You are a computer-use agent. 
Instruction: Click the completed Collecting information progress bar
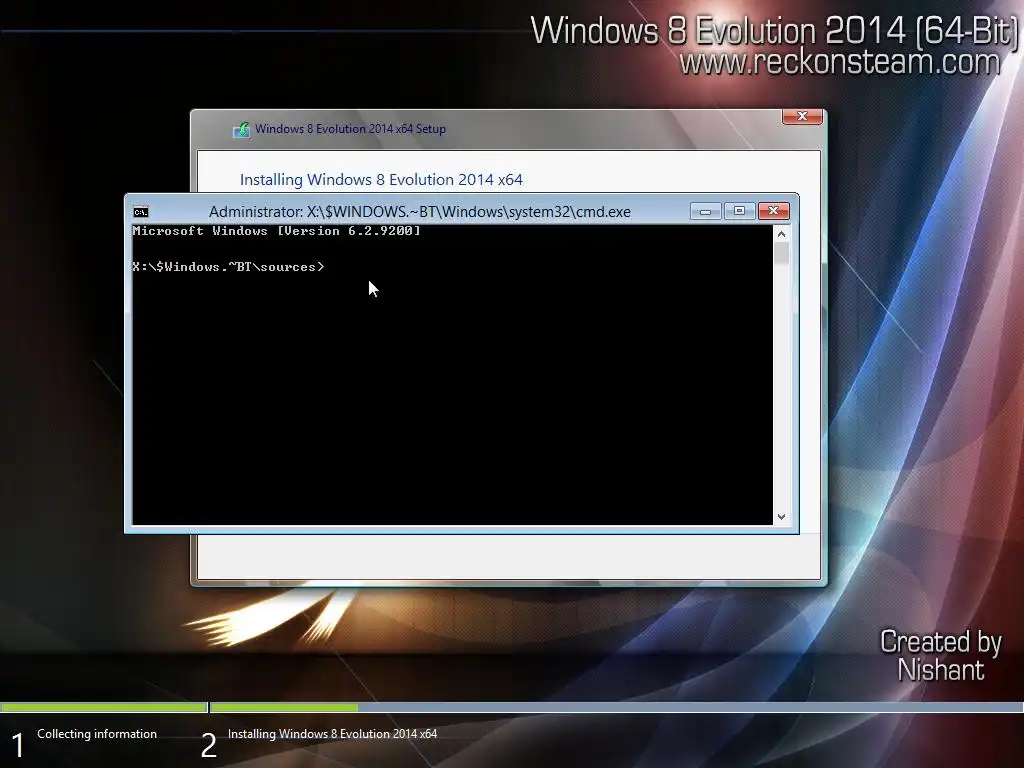tap(103, 707)
